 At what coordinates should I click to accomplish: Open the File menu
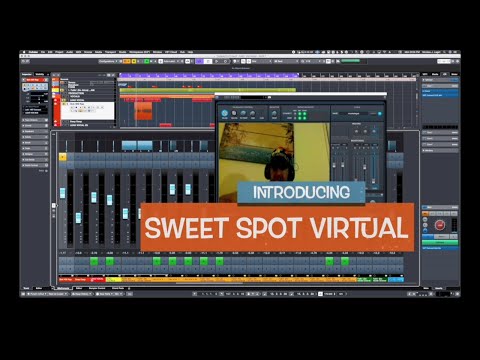click(43, 52)
